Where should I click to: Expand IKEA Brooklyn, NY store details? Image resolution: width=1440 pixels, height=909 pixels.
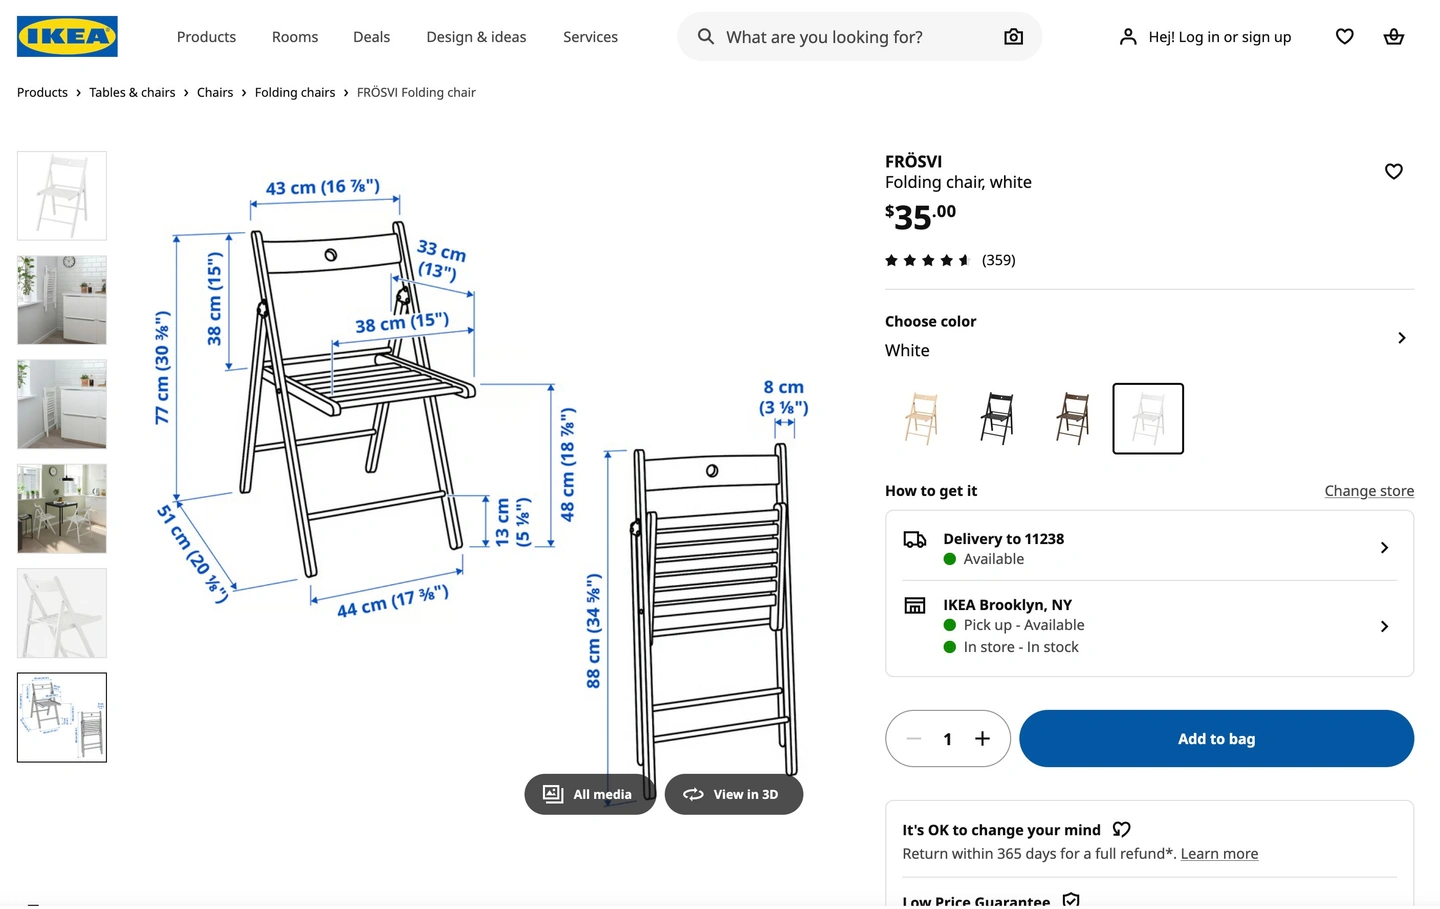(x=1384, y=627)
